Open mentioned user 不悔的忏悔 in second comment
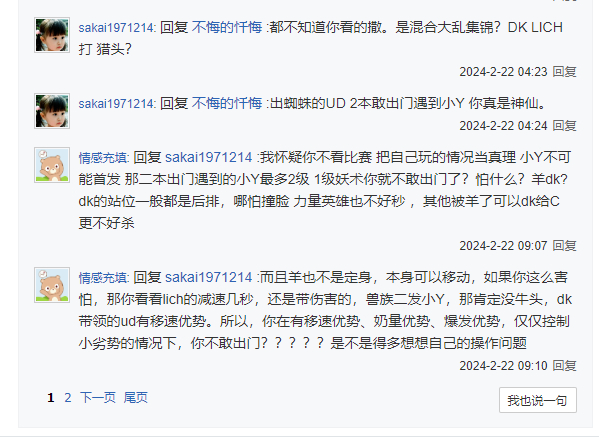599x437 pixels. coord(227,104)
